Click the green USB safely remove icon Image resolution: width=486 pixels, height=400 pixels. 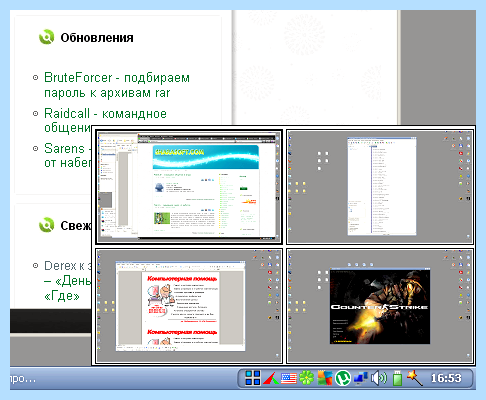(397, 378)
